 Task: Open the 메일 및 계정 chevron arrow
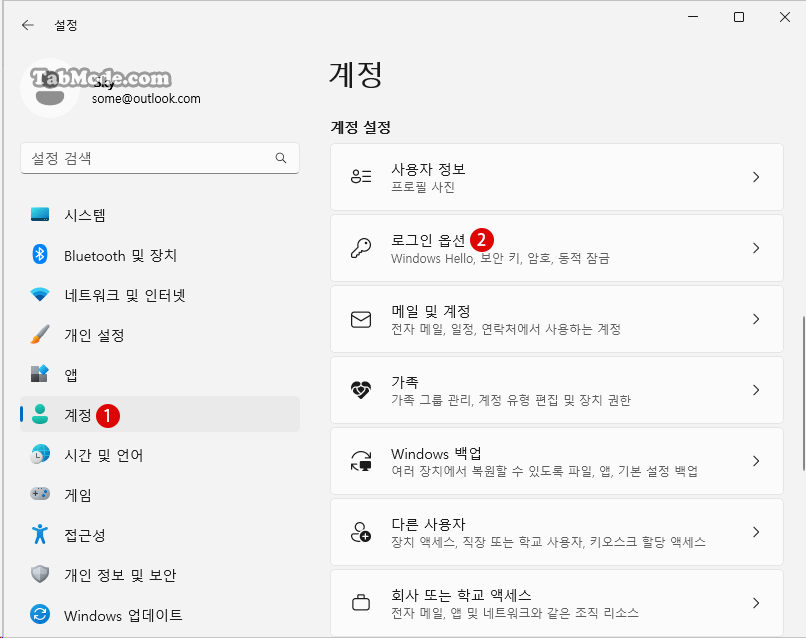click(x=756, y=319)
